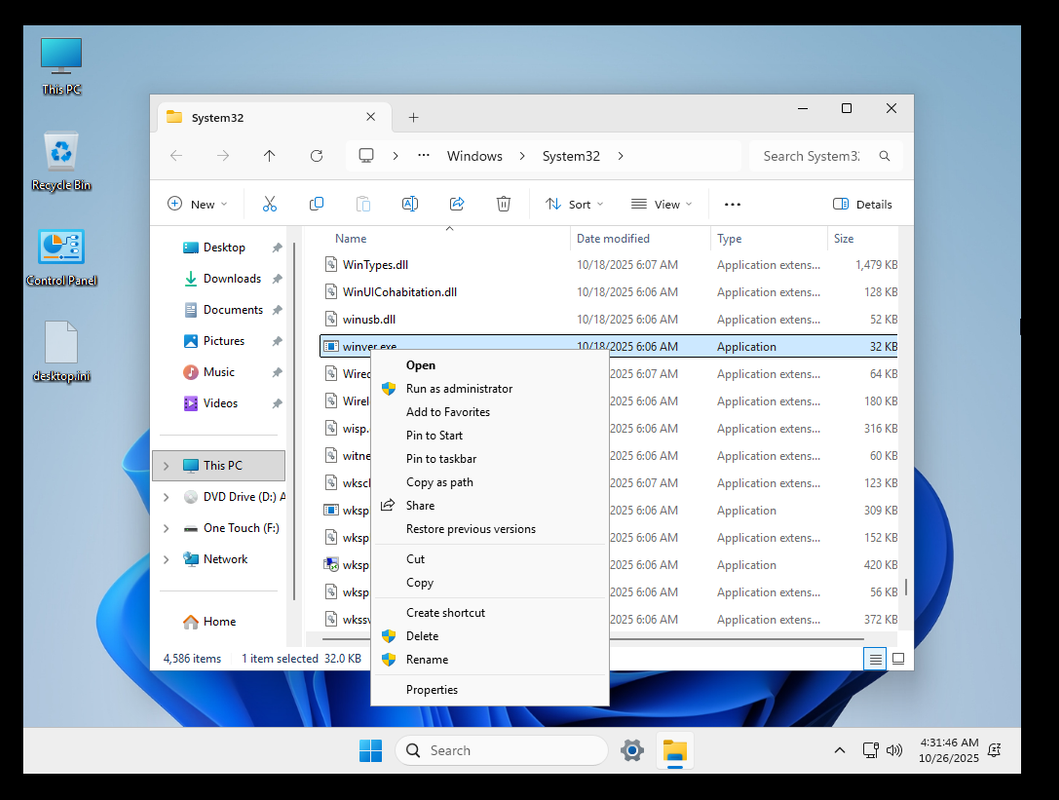The width and height of the screenshot is (1059, 800).
Task: Select the Control Panel desktop icon
Action: click(x=61, y=257)
